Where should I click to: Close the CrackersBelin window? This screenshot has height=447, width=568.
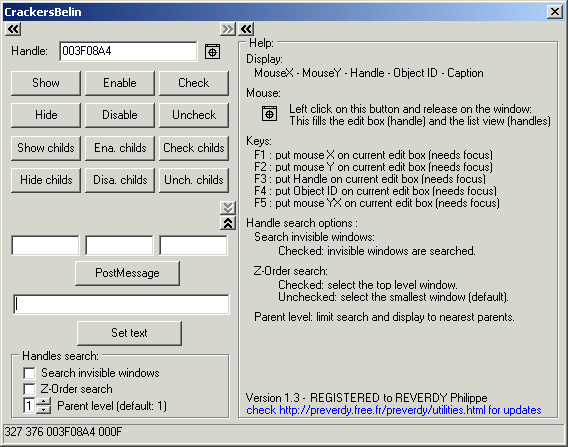click(x=555, y=12)
